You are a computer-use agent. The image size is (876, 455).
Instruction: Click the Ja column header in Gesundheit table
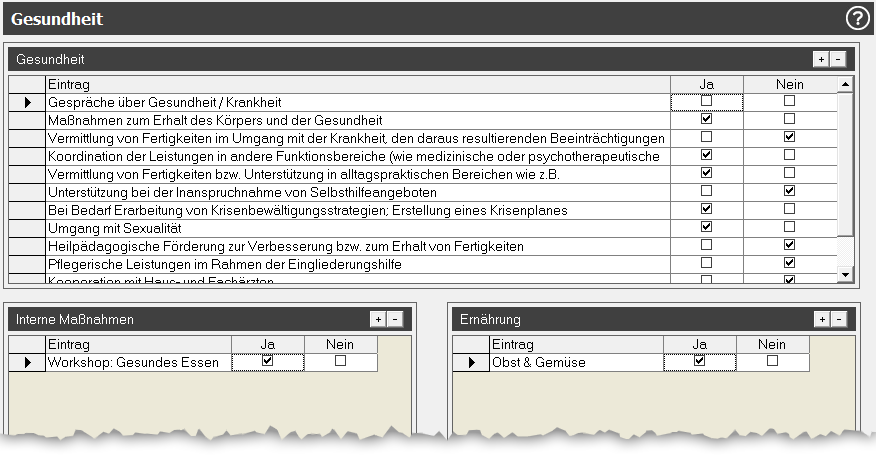[x=707, y=85]
